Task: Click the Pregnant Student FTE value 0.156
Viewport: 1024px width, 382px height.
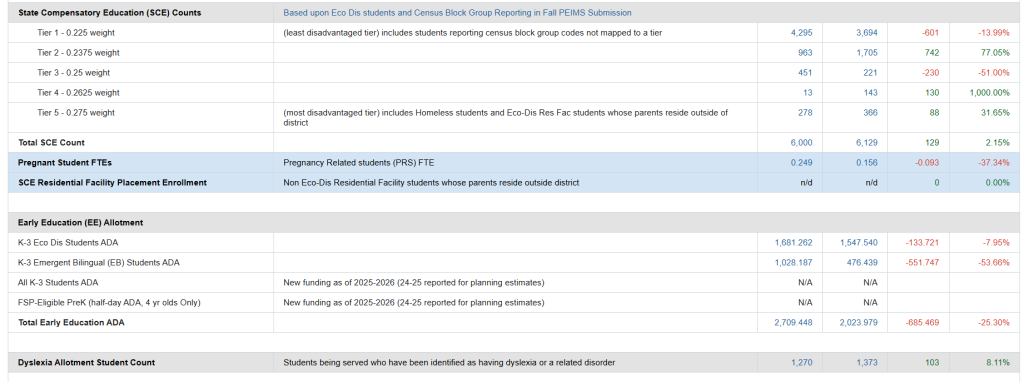Action: pos(867,163)
